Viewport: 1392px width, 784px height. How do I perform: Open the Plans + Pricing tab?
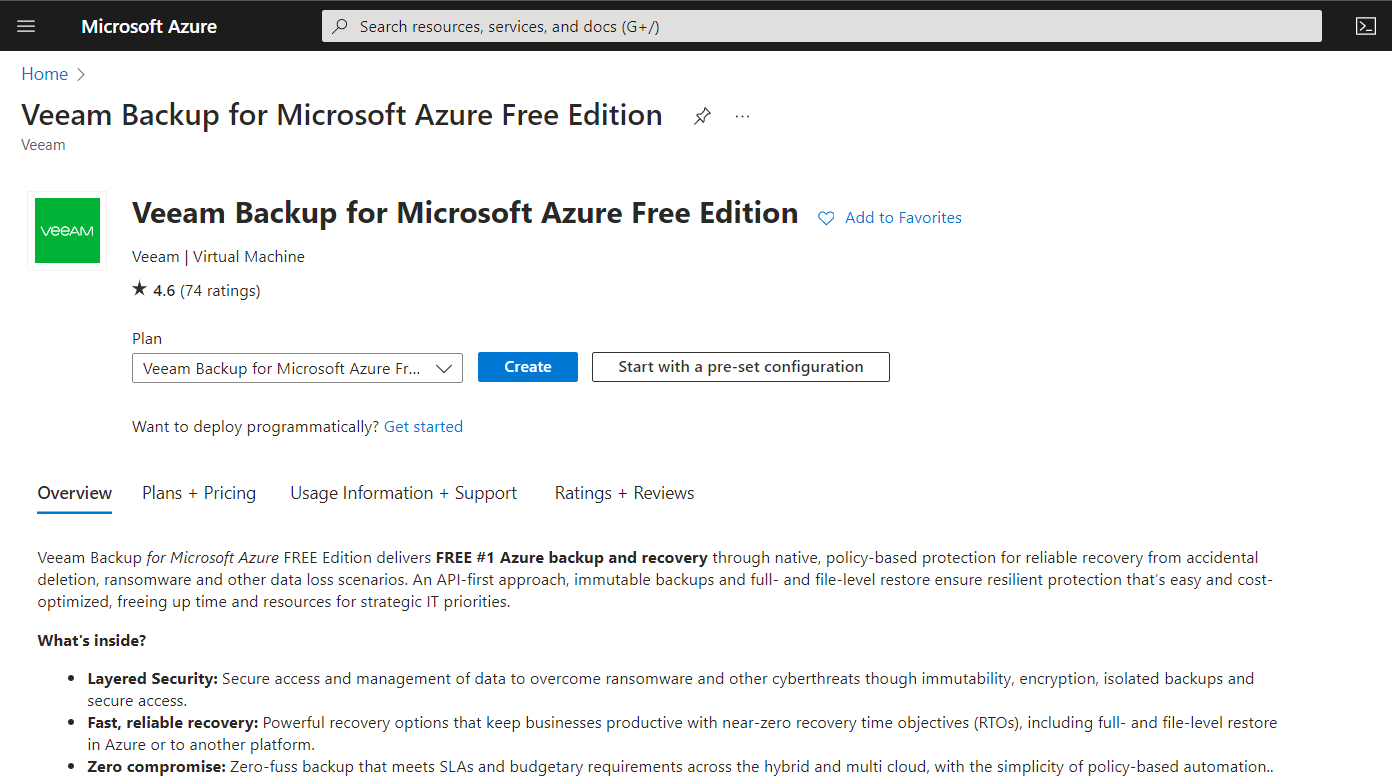199,493
